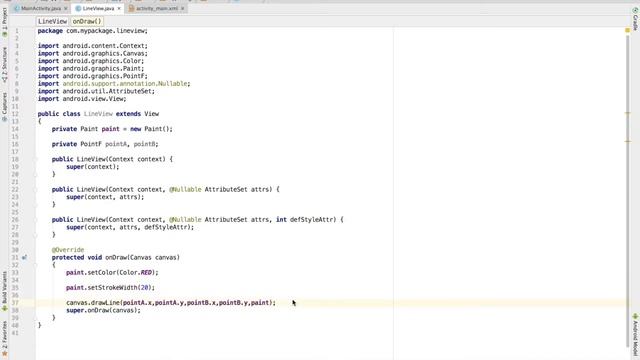Switch to the MainActivity.java tab

40,8
